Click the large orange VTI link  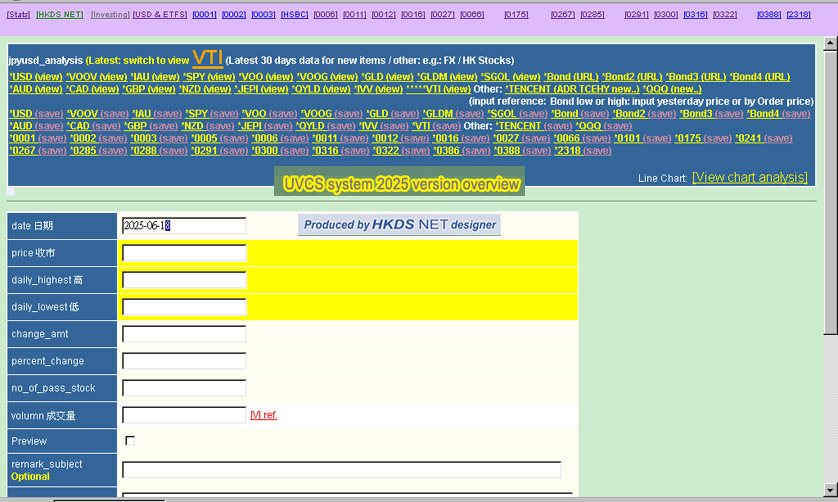207,58
